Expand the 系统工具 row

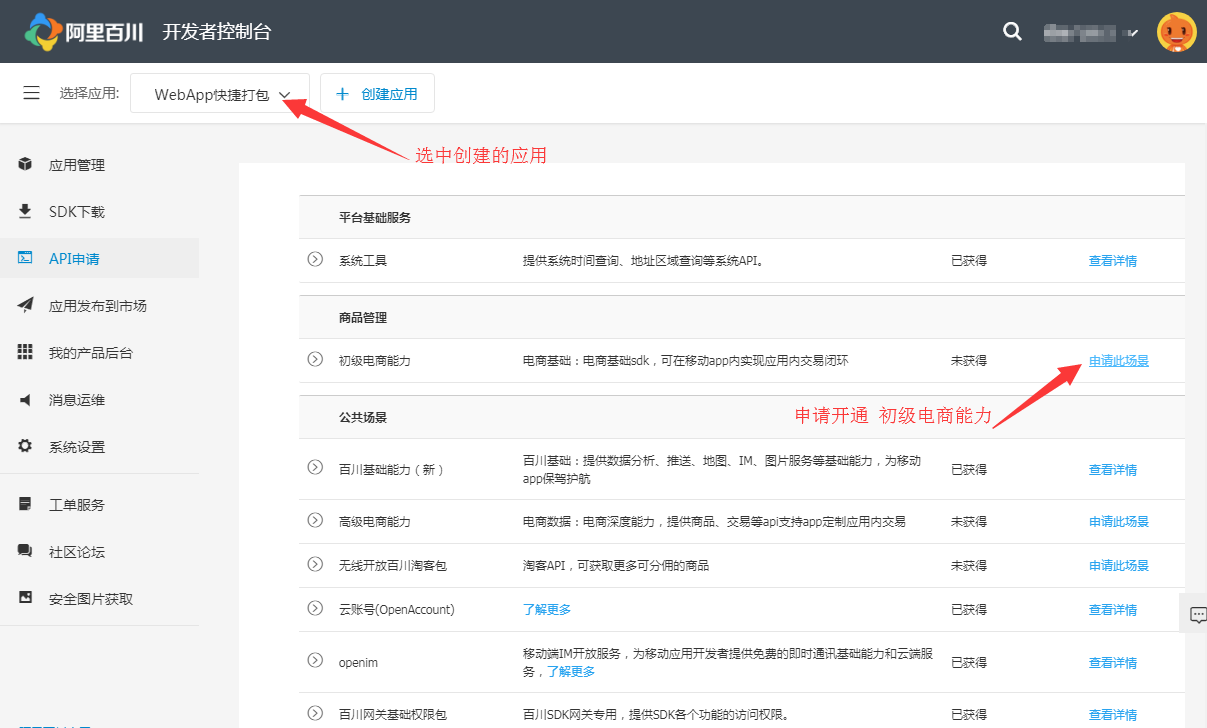tap(315, 260)
